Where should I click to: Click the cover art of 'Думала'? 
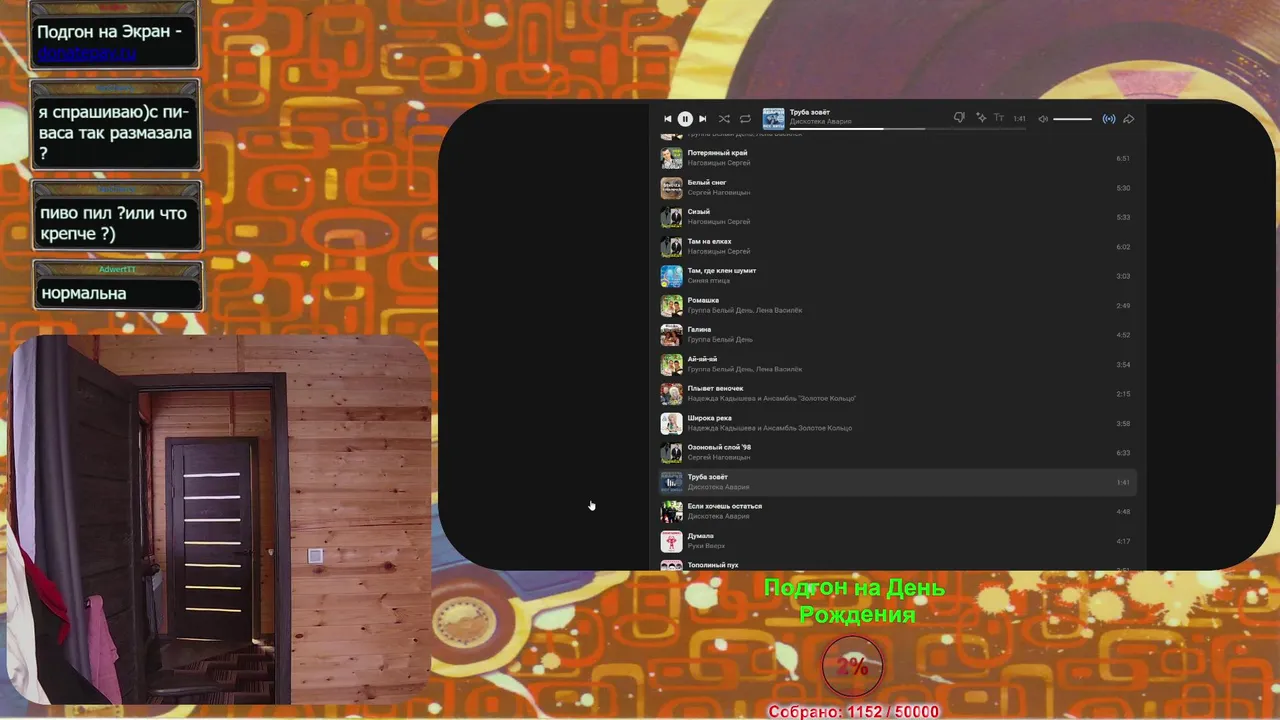(671, 541)
